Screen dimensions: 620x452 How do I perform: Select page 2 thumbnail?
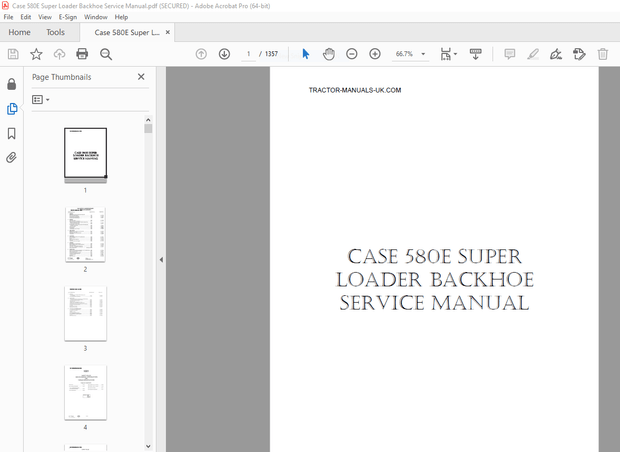[85, 234]
